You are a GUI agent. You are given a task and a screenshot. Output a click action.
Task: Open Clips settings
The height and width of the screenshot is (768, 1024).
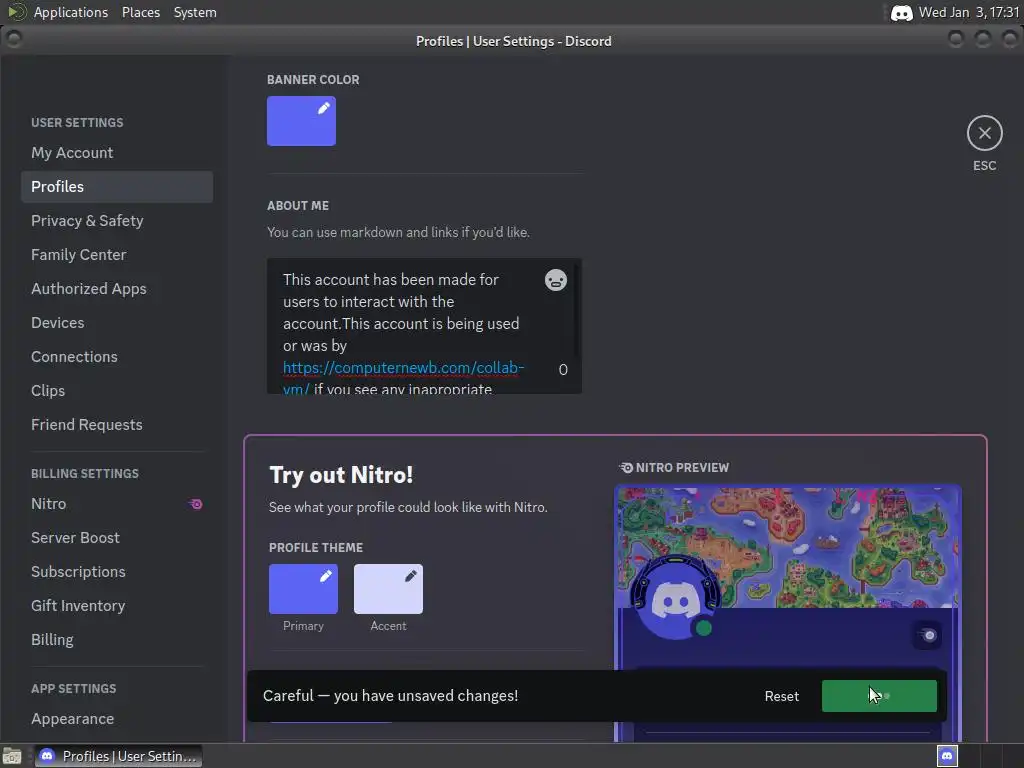click(117, 391)
